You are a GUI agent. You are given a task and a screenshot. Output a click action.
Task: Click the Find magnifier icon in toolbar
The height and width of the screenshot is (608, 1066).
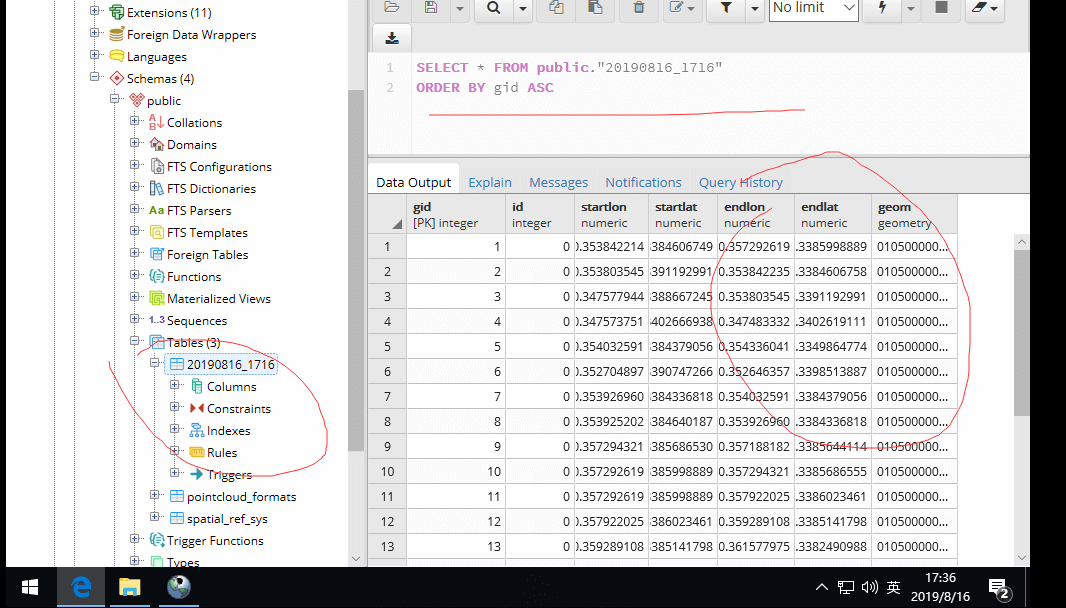pyautogui.click(x=493, y=8)
